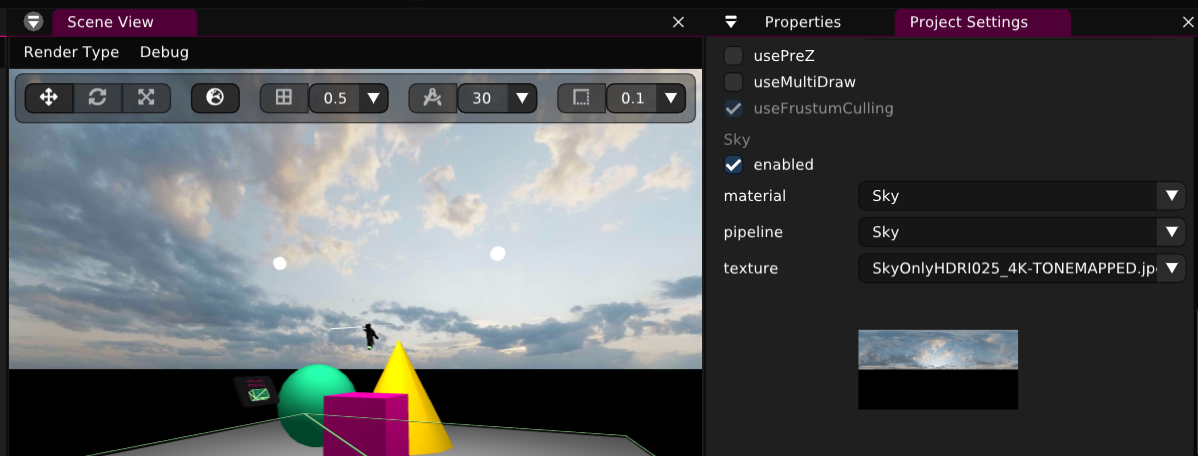Disable the Sky enabled checkbox
This screenshot has width=1198, height=456.
click(733, 164)
